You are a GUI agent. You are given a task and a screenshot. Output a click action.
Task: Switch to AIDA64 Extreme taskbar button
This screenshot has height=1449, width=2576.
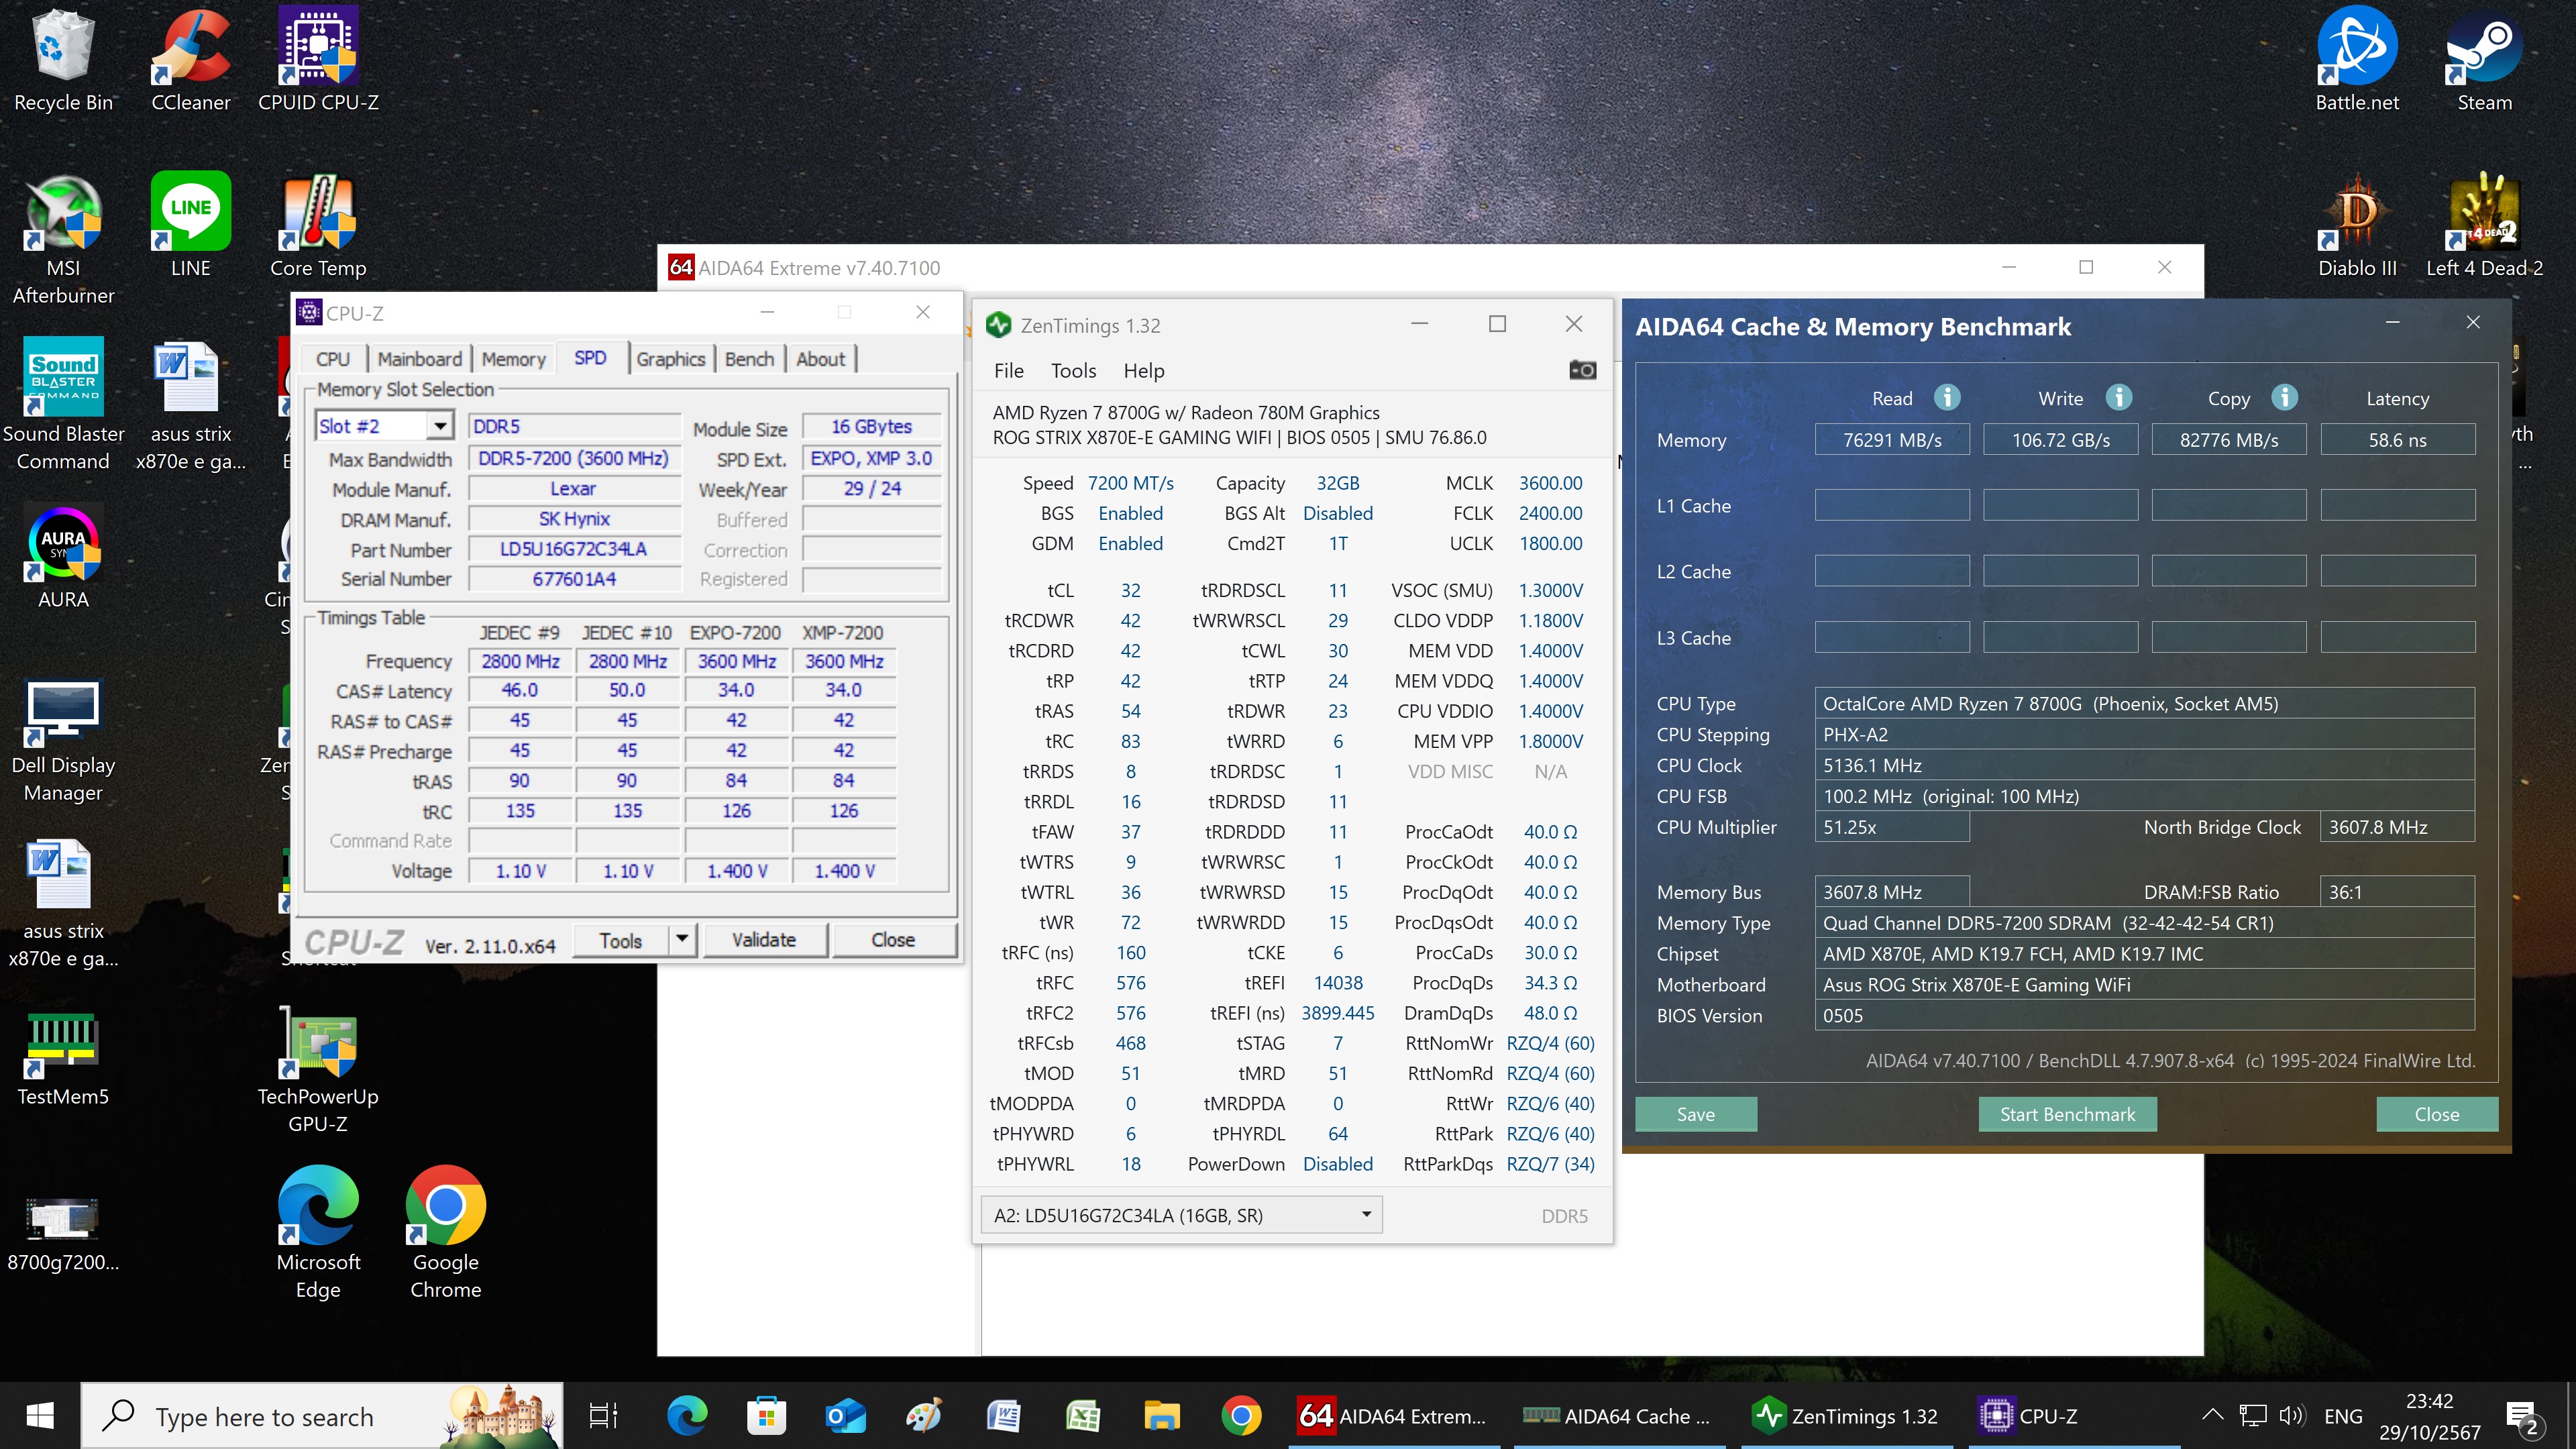pyautogui.click(x=1394, y=1416)
